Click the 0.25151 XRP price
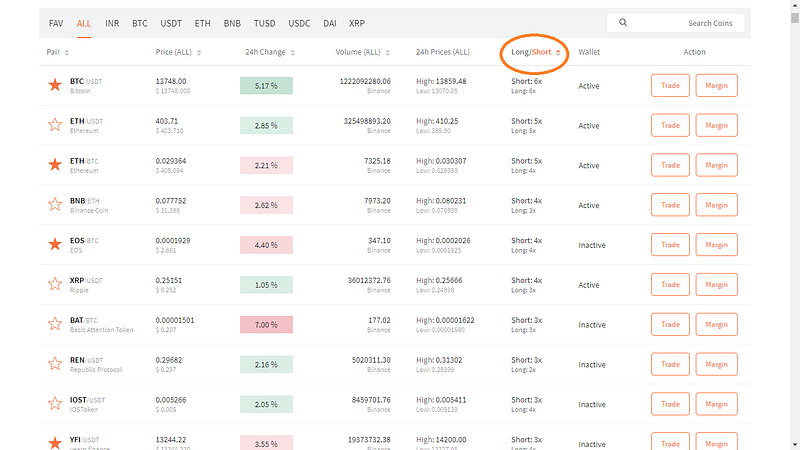The width and height of the screenshot is (800, 450). click(x=168, y=280)
